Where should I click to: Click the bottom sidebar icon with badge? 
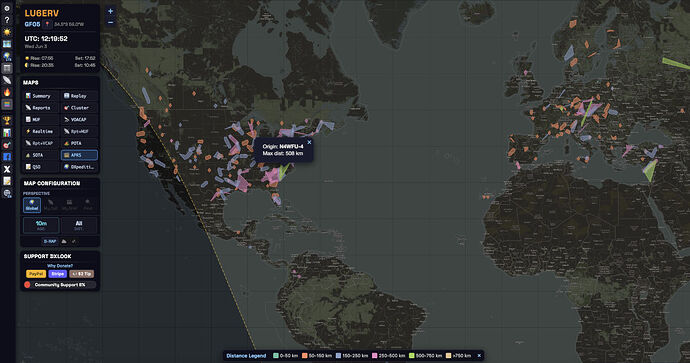click(x=7, y=193)
